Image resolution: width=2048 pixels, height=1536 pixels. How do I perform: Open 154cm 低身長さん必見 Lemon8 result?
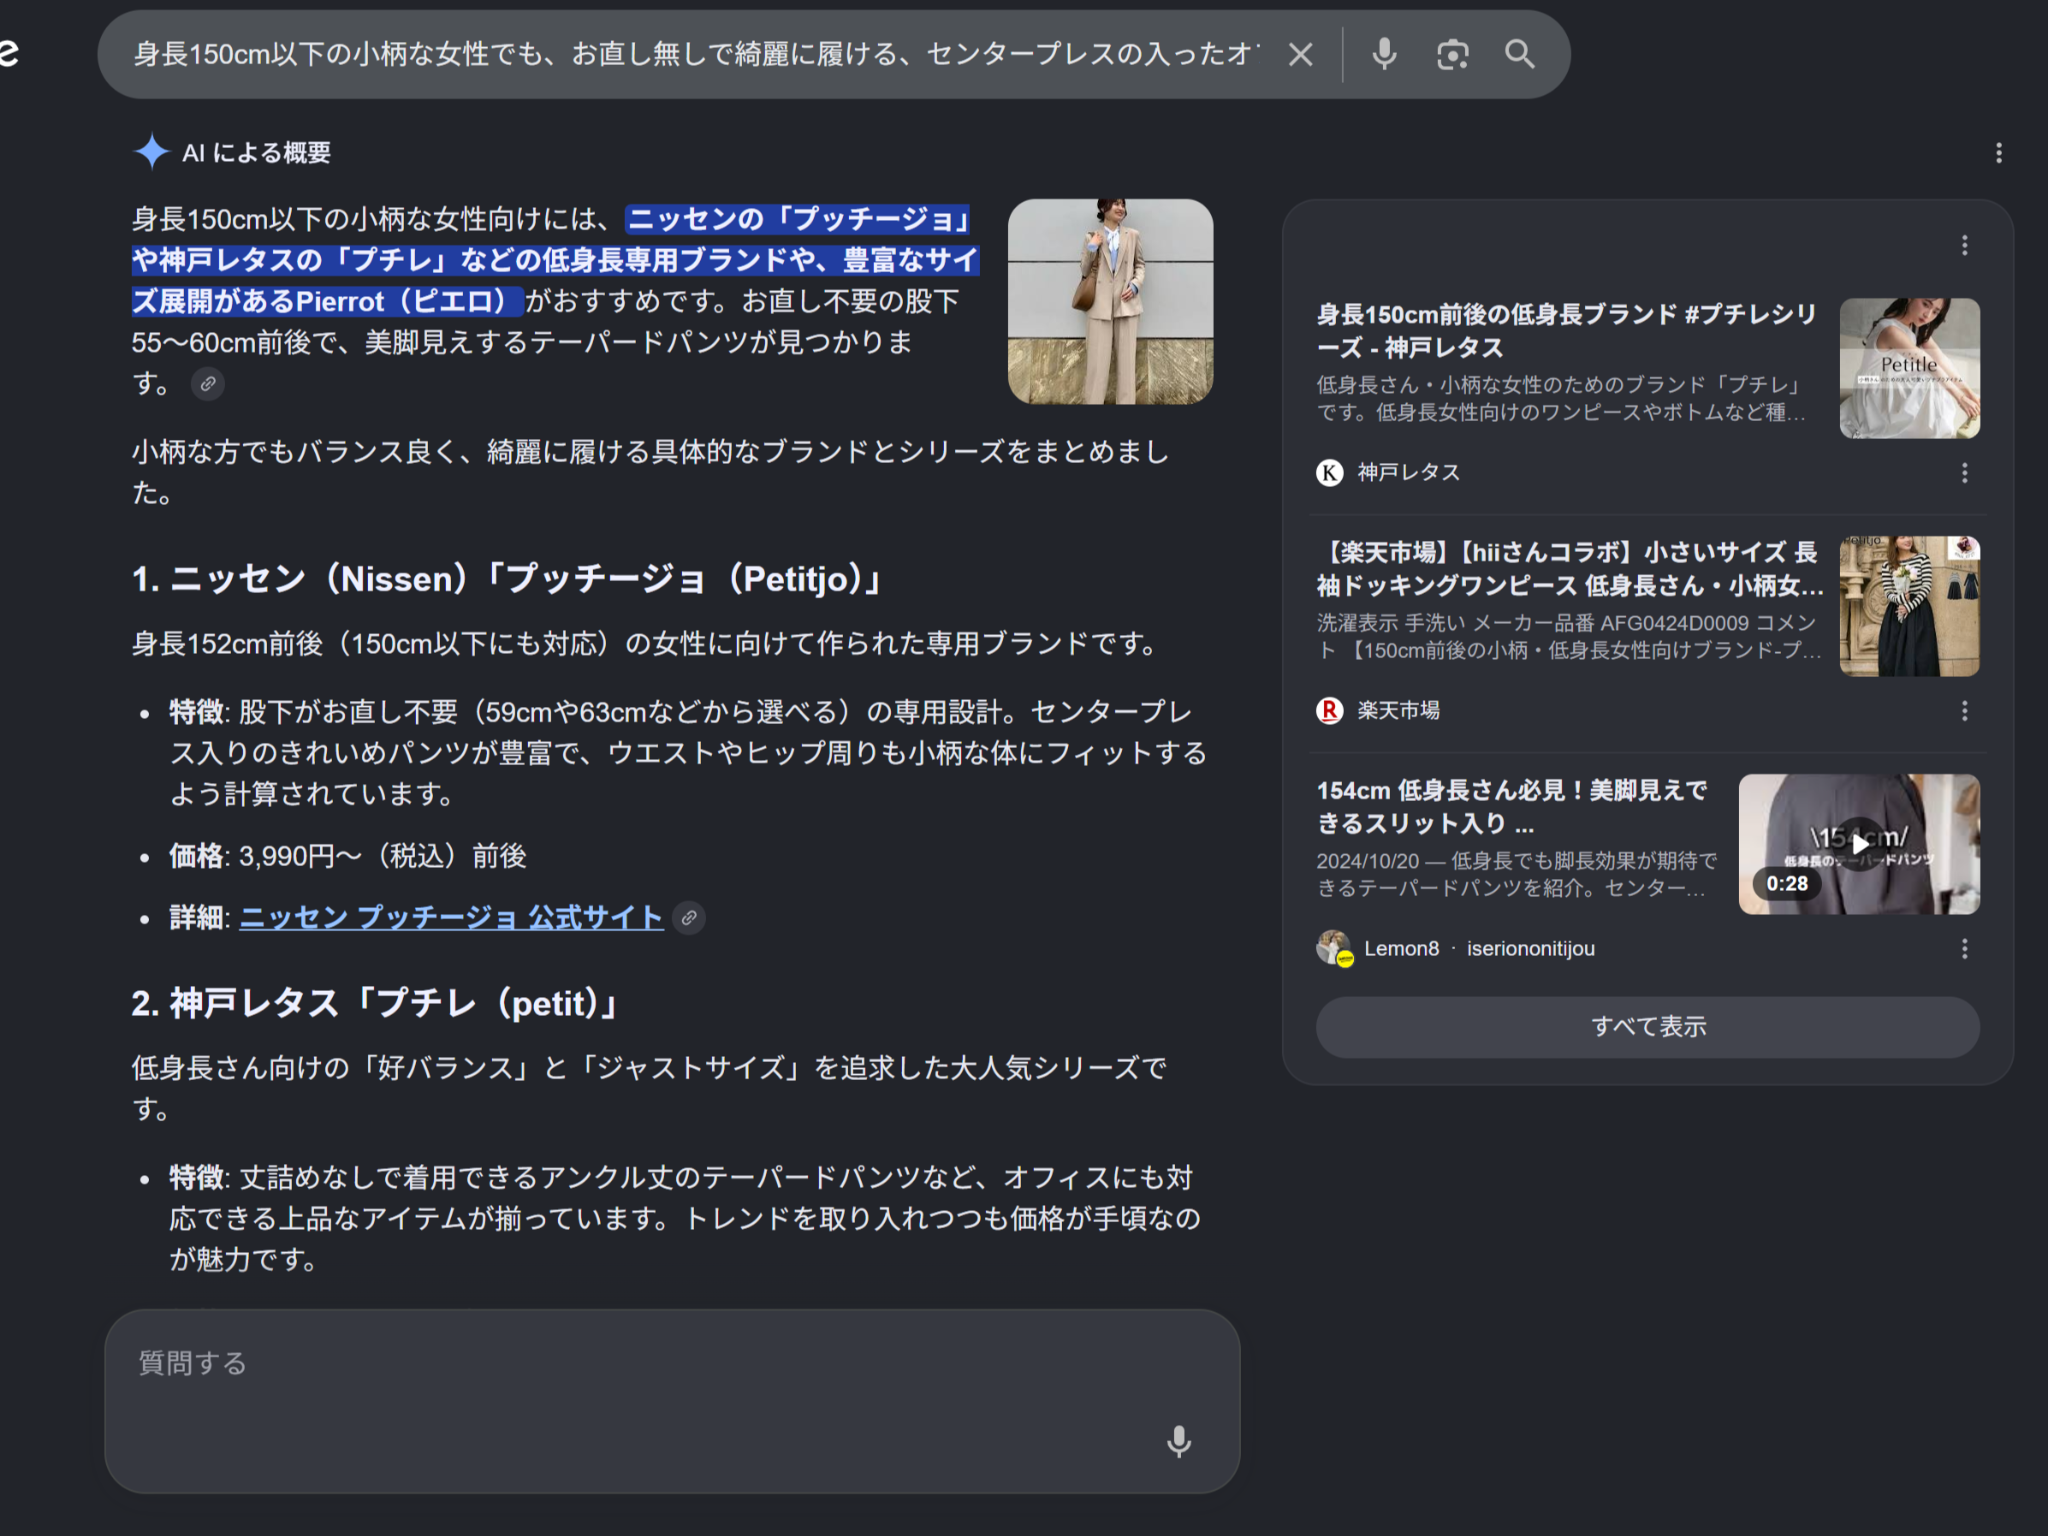tap(1512, 807)
